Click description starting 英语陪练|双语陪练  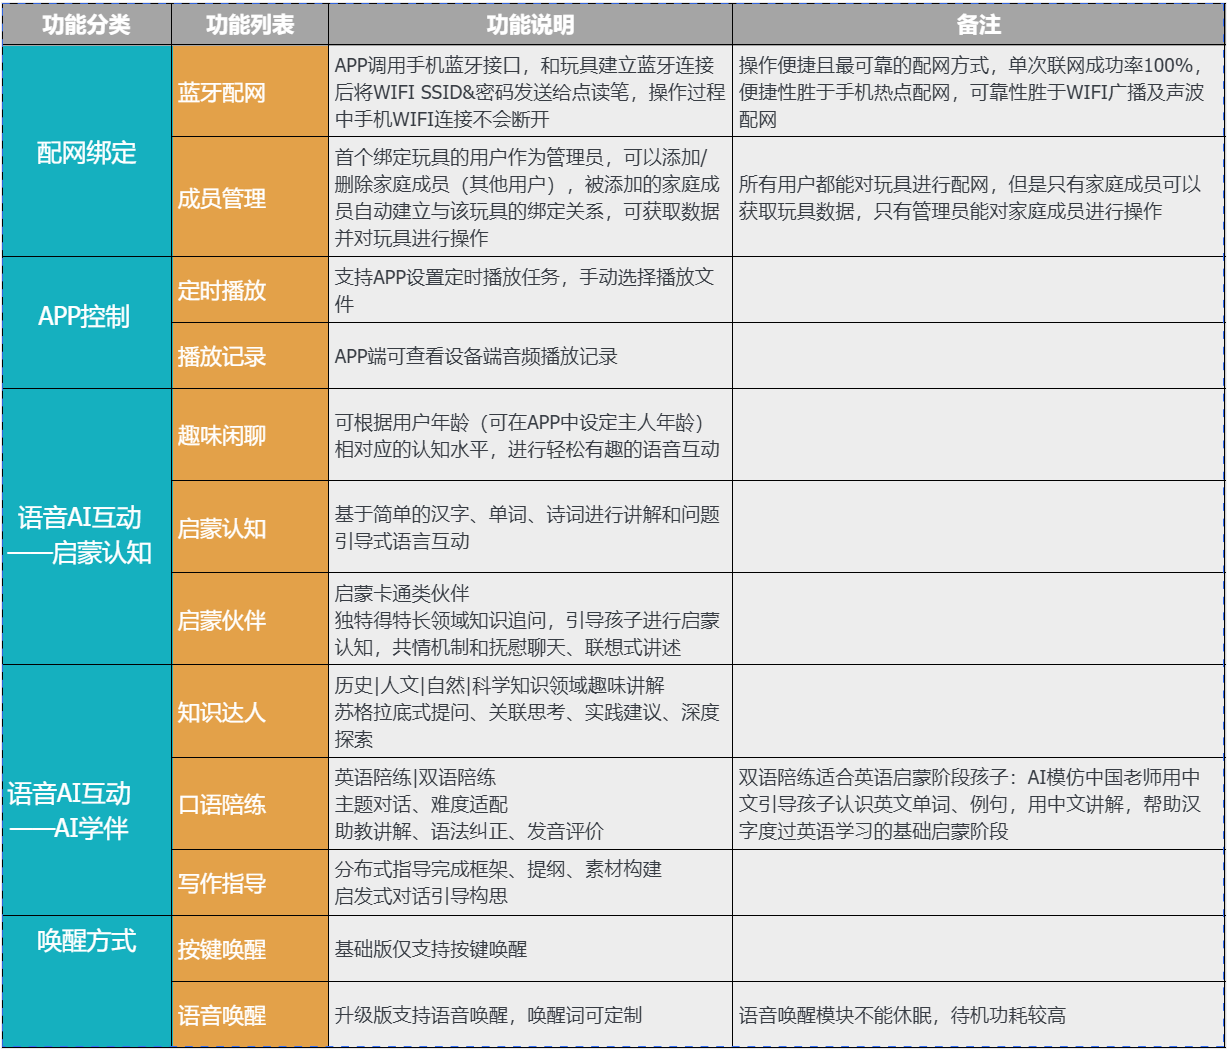pos(530,804)
